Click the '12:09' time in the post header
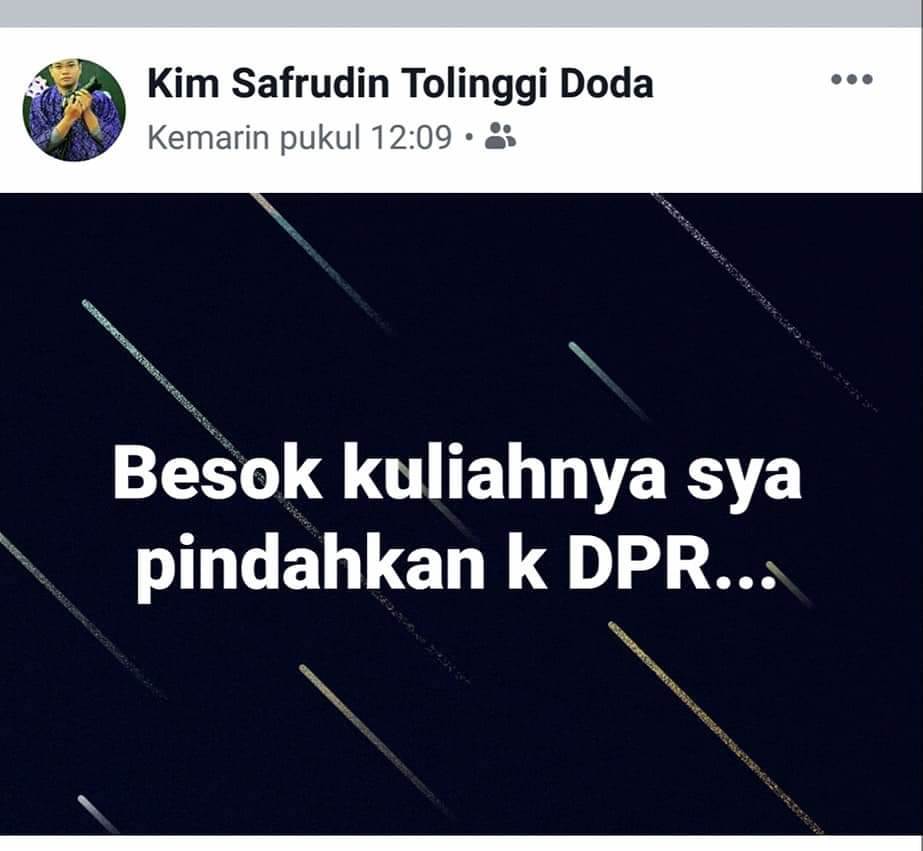Viewport: 923px width, 851px height. (x=411, y=138)
